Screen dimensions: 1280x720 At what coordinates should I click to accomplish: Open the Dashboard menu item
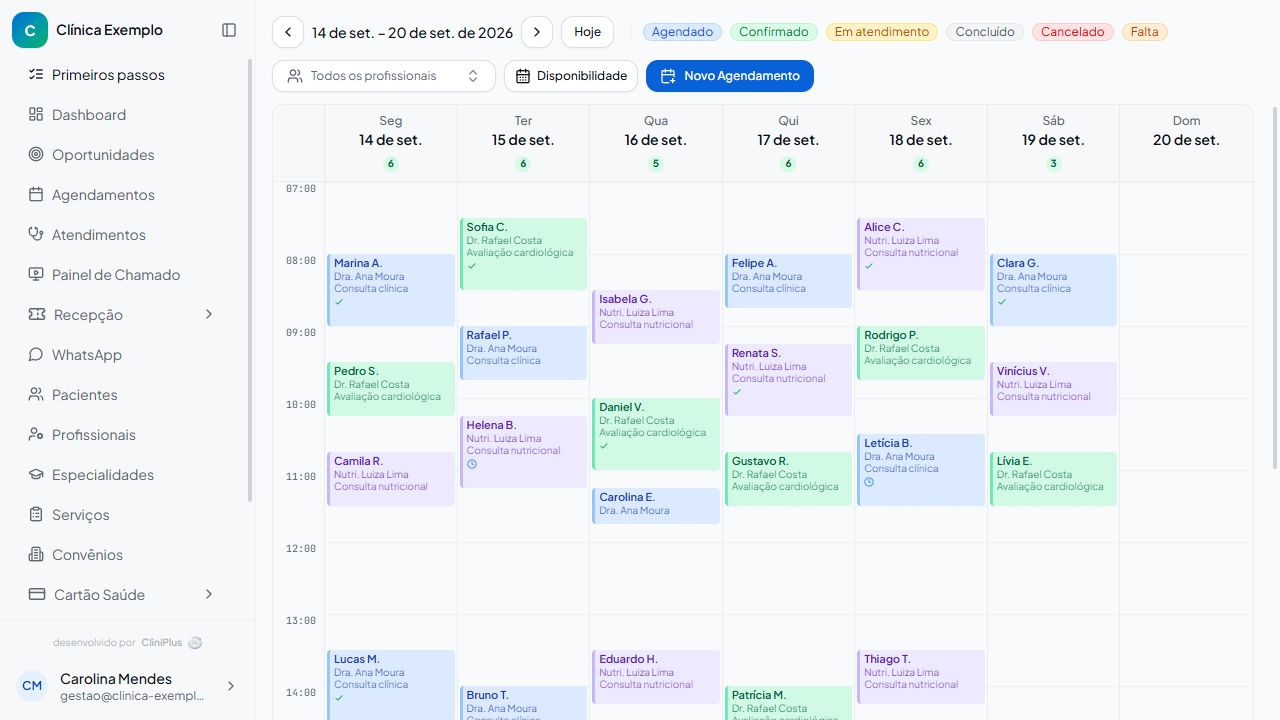(126, 114)
